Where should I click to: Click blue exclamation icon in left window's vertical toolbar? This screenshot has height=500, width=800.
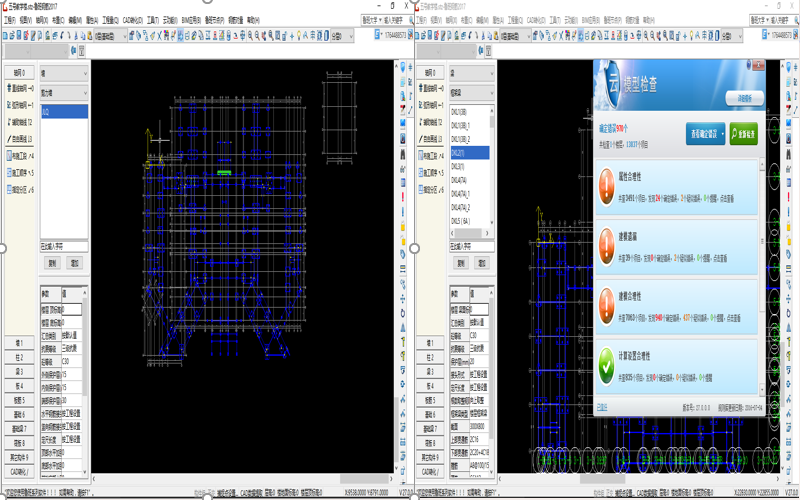[403, 210]
